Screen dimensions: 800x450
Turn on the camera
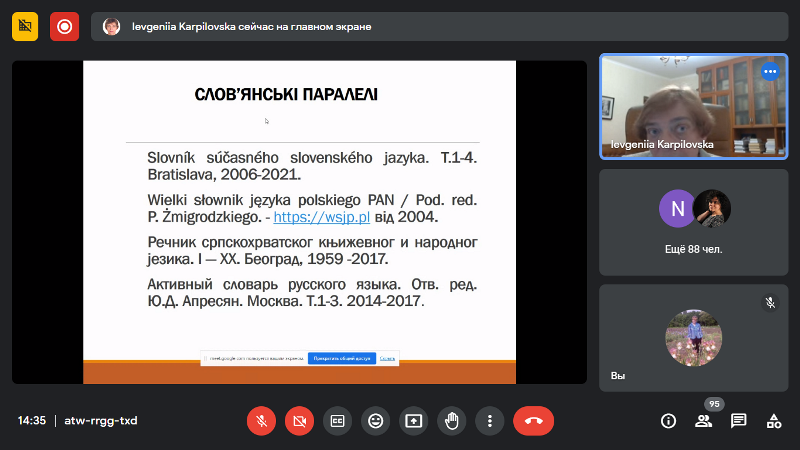(x=299, y=421)
